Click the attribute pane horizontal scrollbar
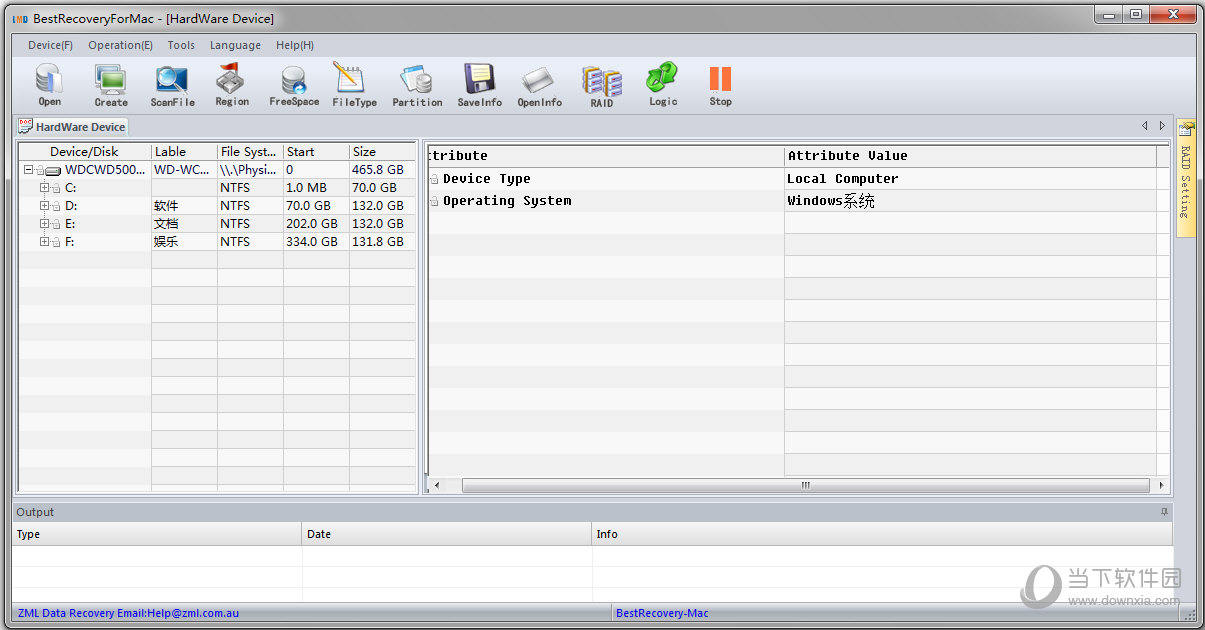1205x630 pixels. (x=805, y=485)
